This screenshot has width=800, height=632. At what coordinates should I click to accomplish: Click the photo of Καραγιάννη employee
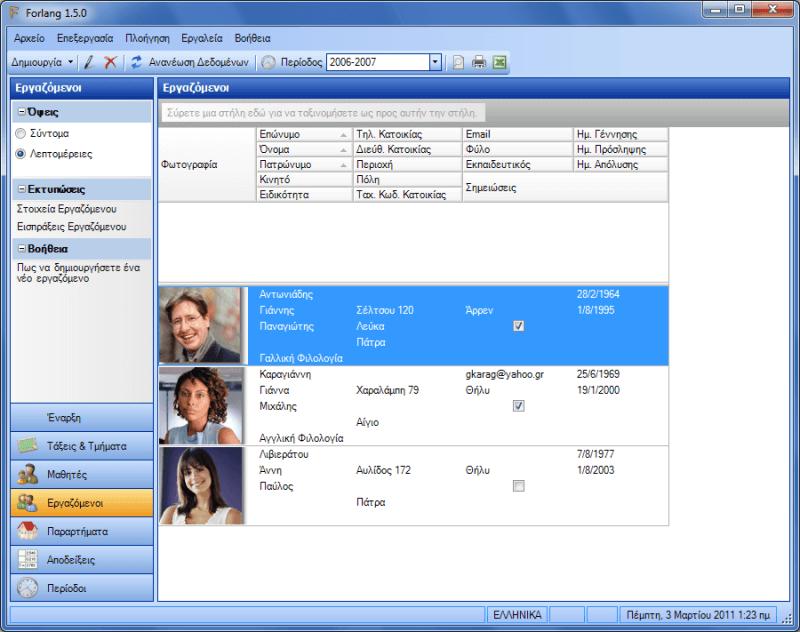coord(201,405)
